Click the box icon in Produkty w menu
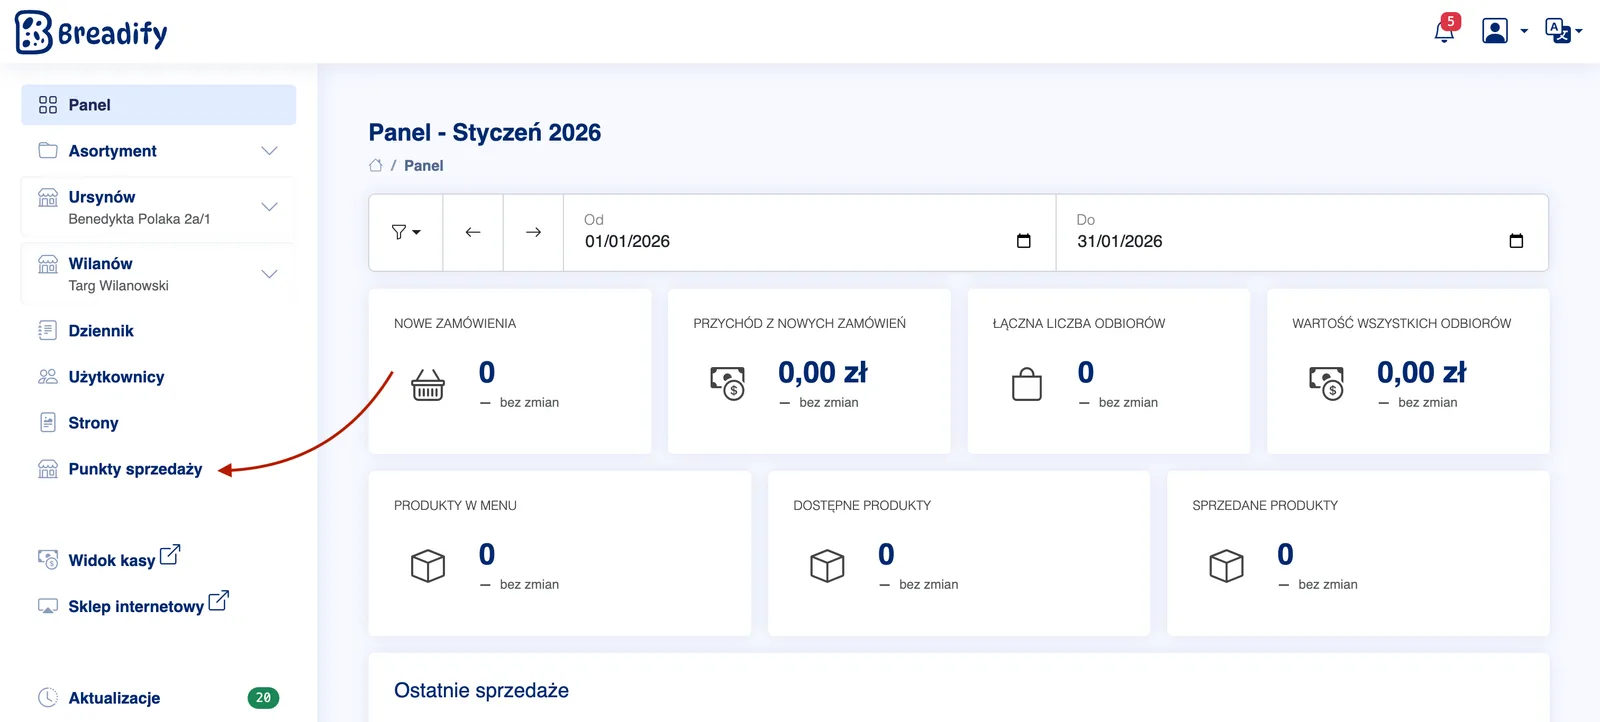This screenshot has height=722, width=1600. (x=428, y=566)
